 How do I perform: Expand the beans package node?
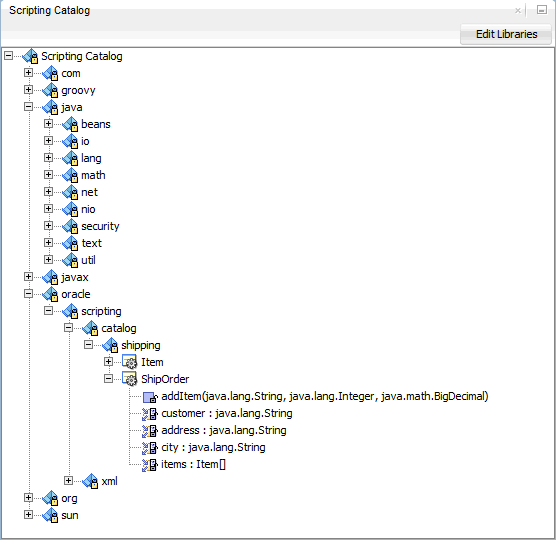coord(49,124)
